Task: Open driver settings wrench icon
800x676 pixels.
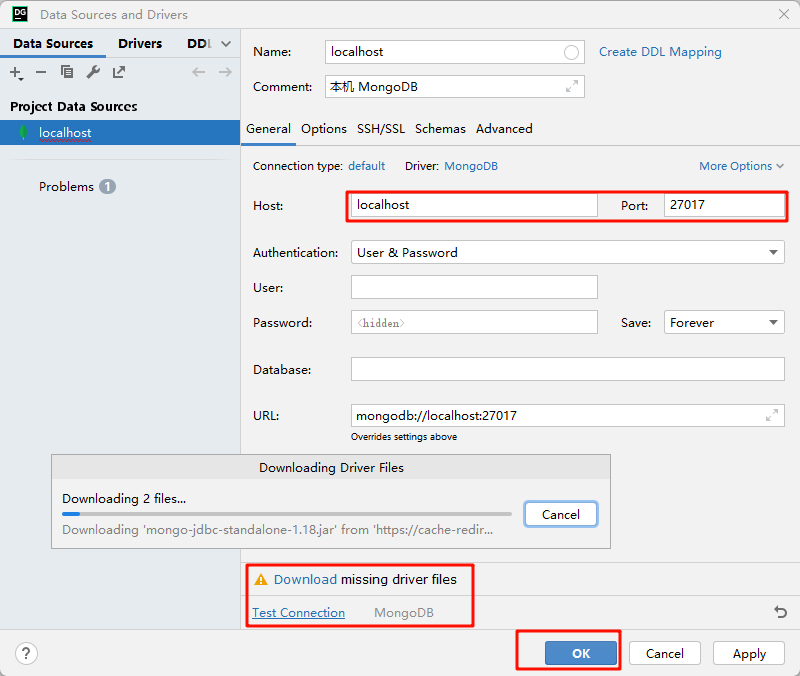Action: [x=93, y=72]
